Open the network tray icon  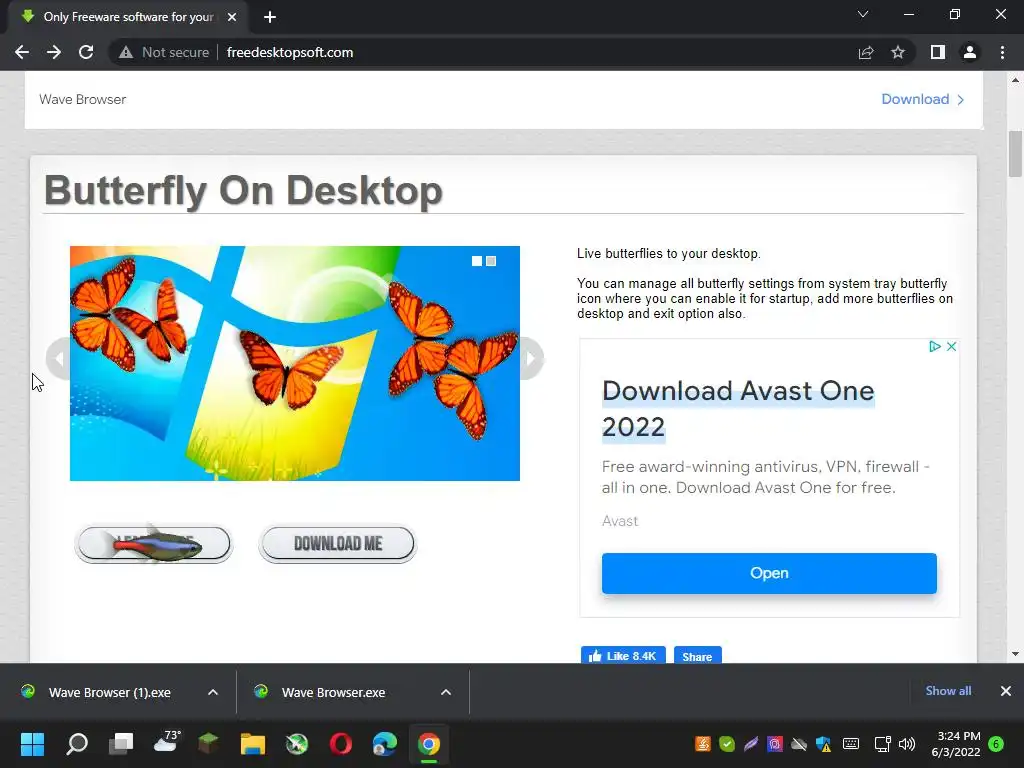(x=882, y=744)
